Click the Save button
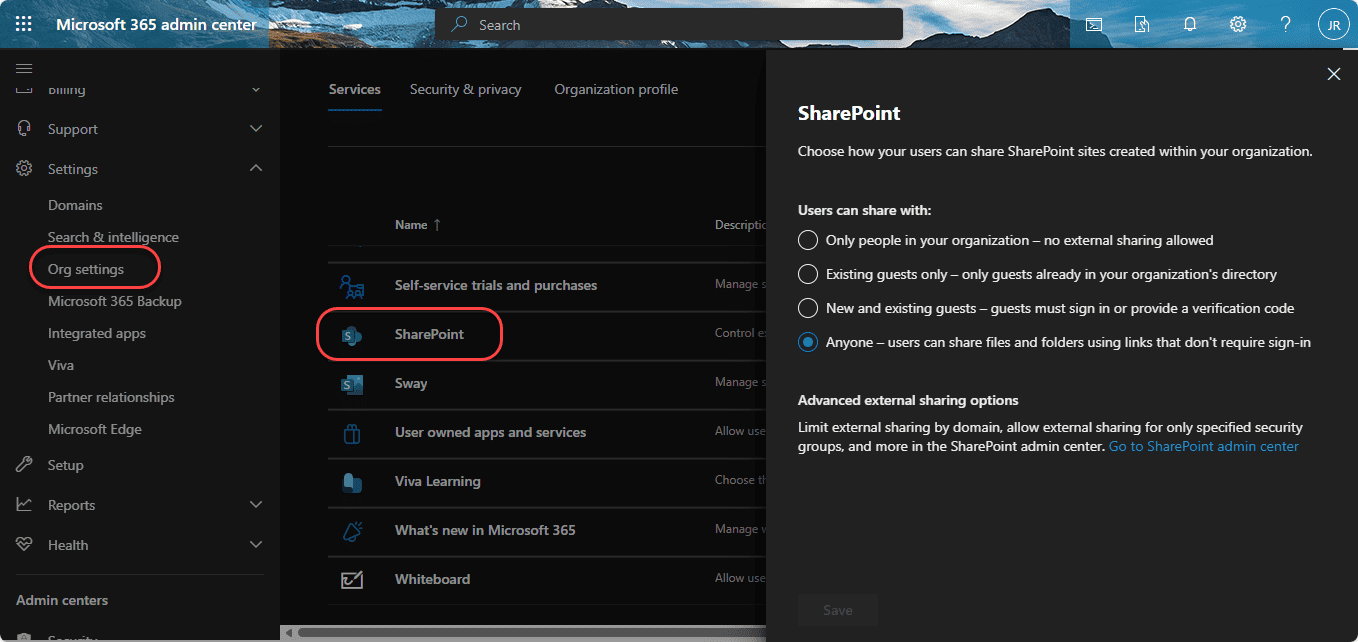The image size is (1358, 642). tap(838, 610)
